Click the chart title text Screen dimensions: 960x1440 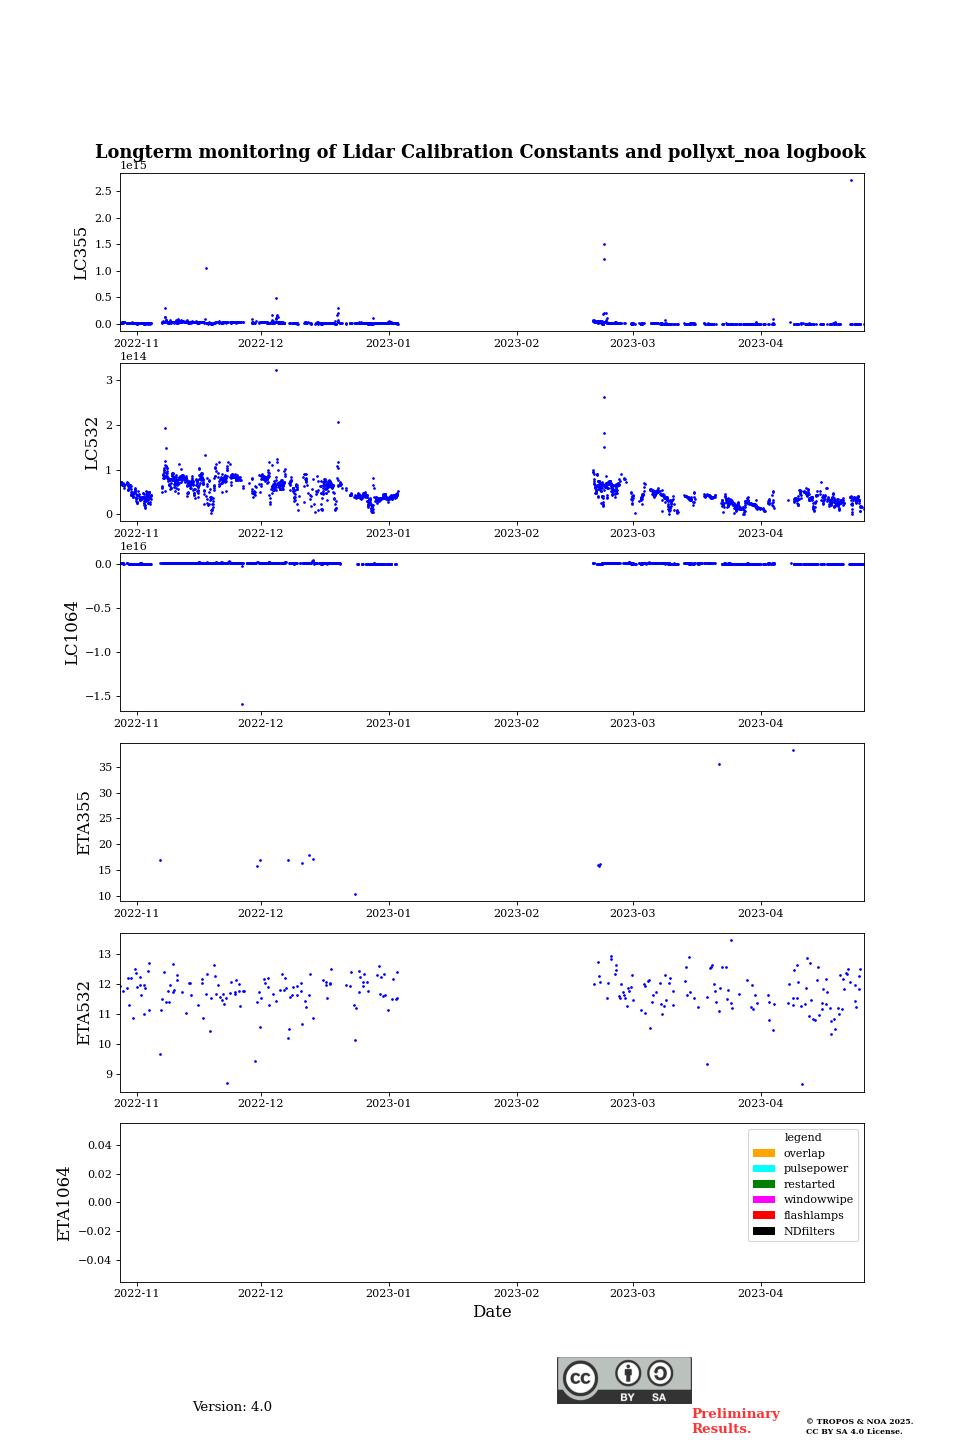[480, 152]
